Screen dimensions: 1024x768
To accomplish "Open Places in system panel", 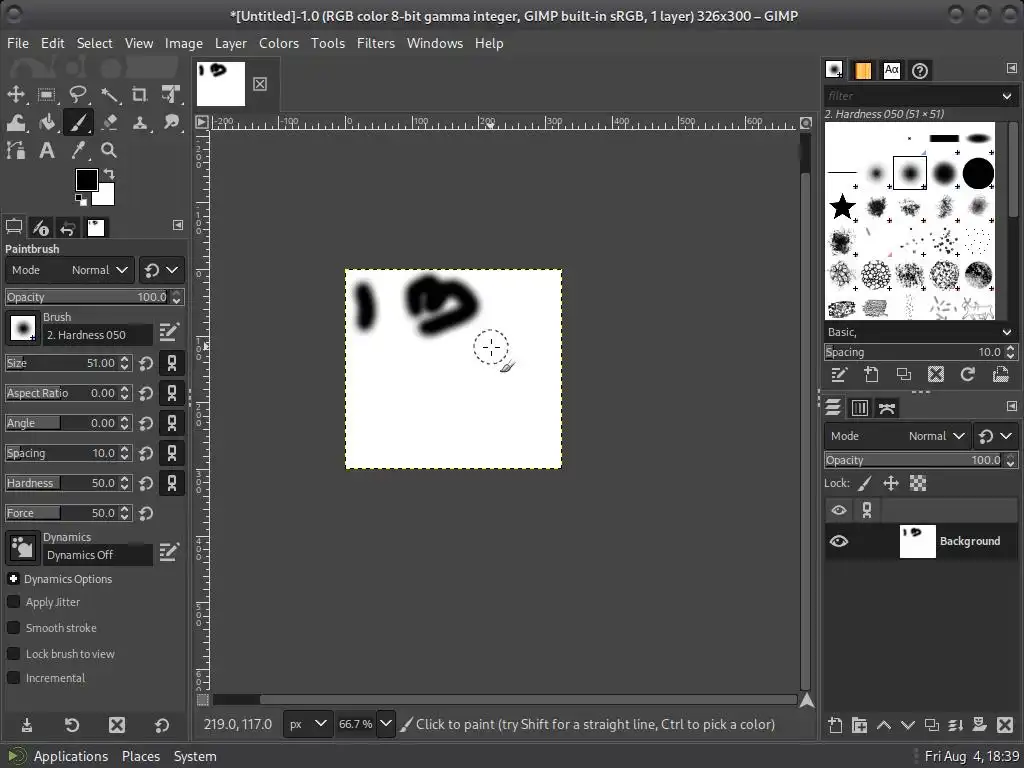I will [x=140, y=756].
